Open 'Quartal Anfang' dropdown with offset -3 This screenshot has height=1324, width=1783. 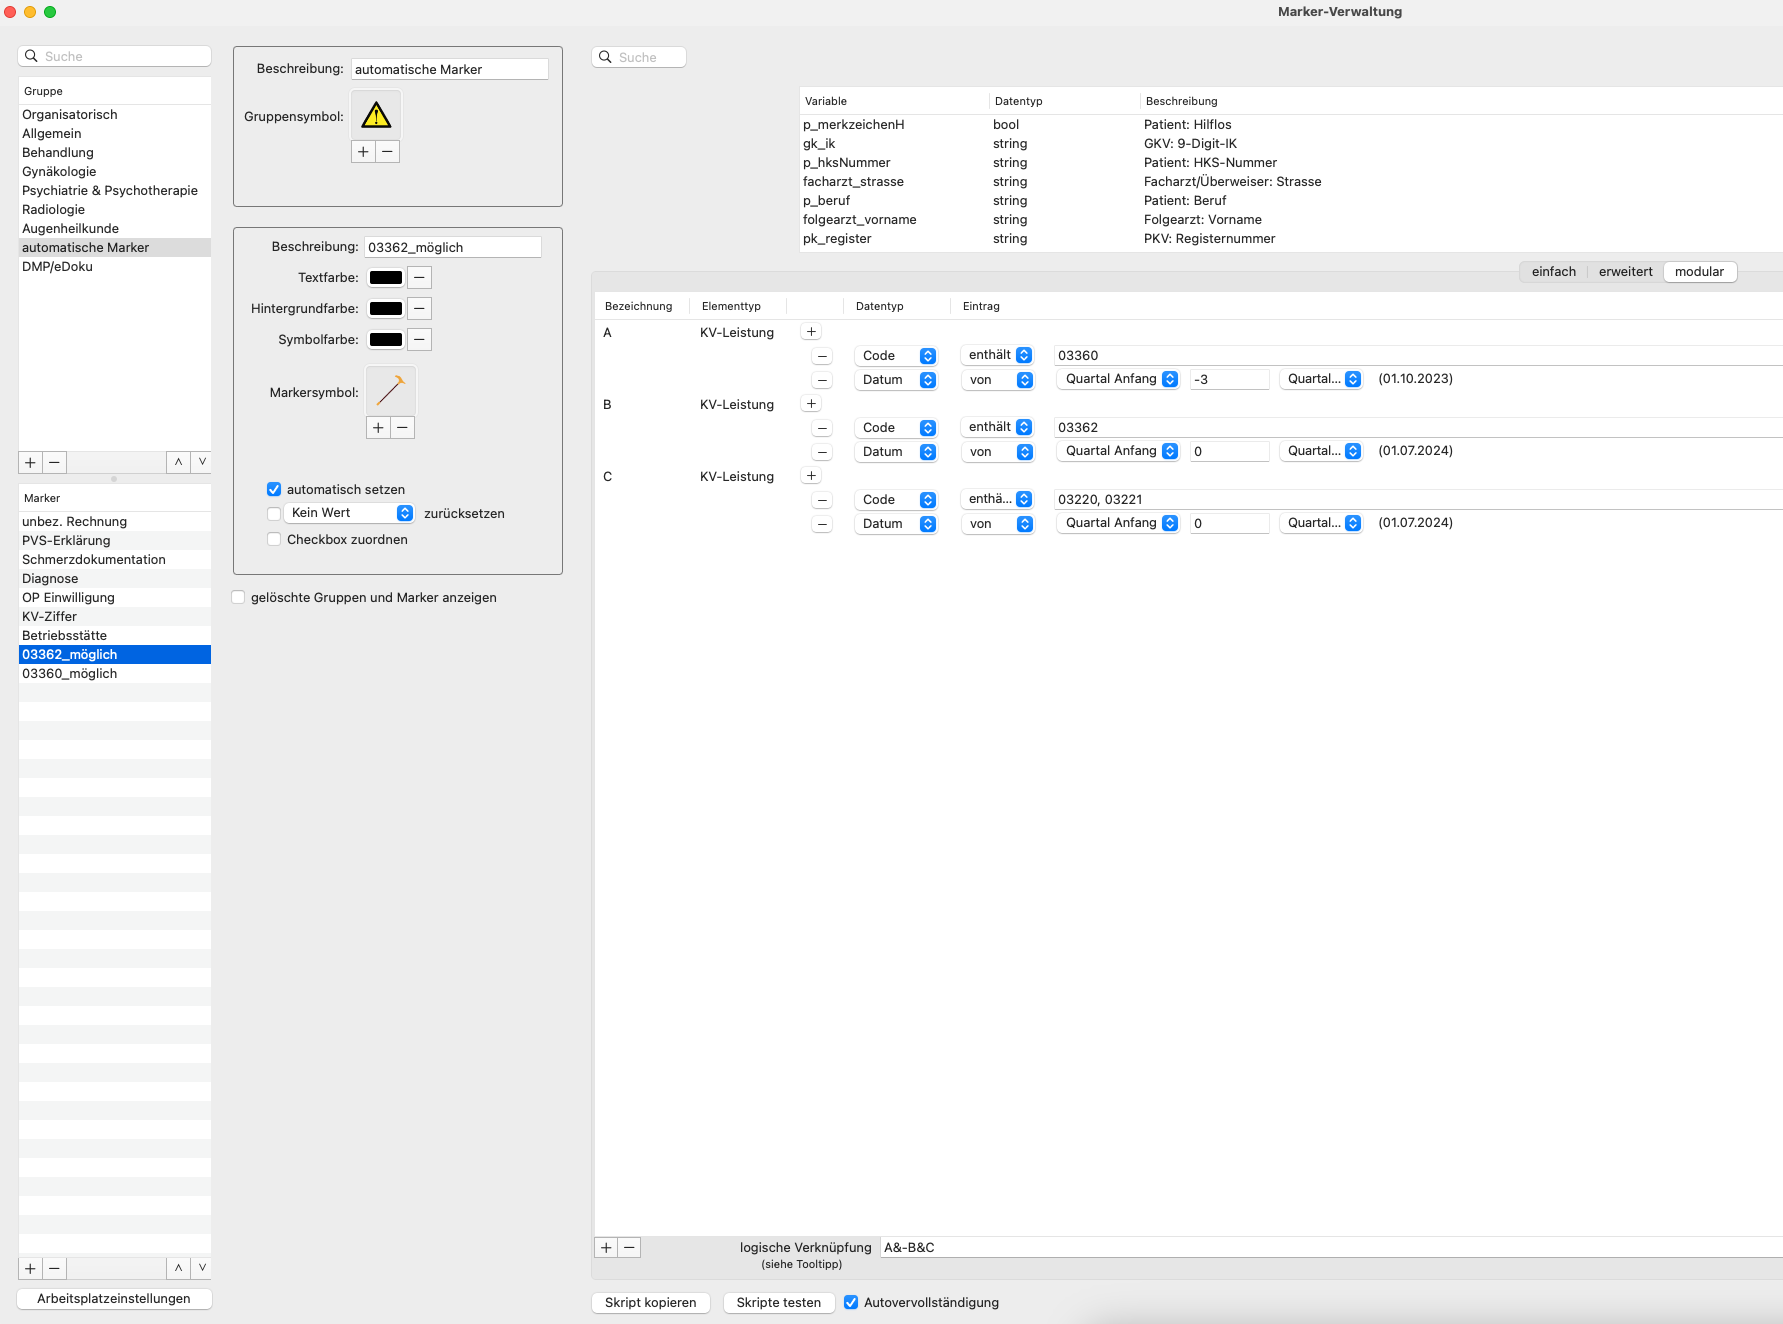(x=1118, y=379)
